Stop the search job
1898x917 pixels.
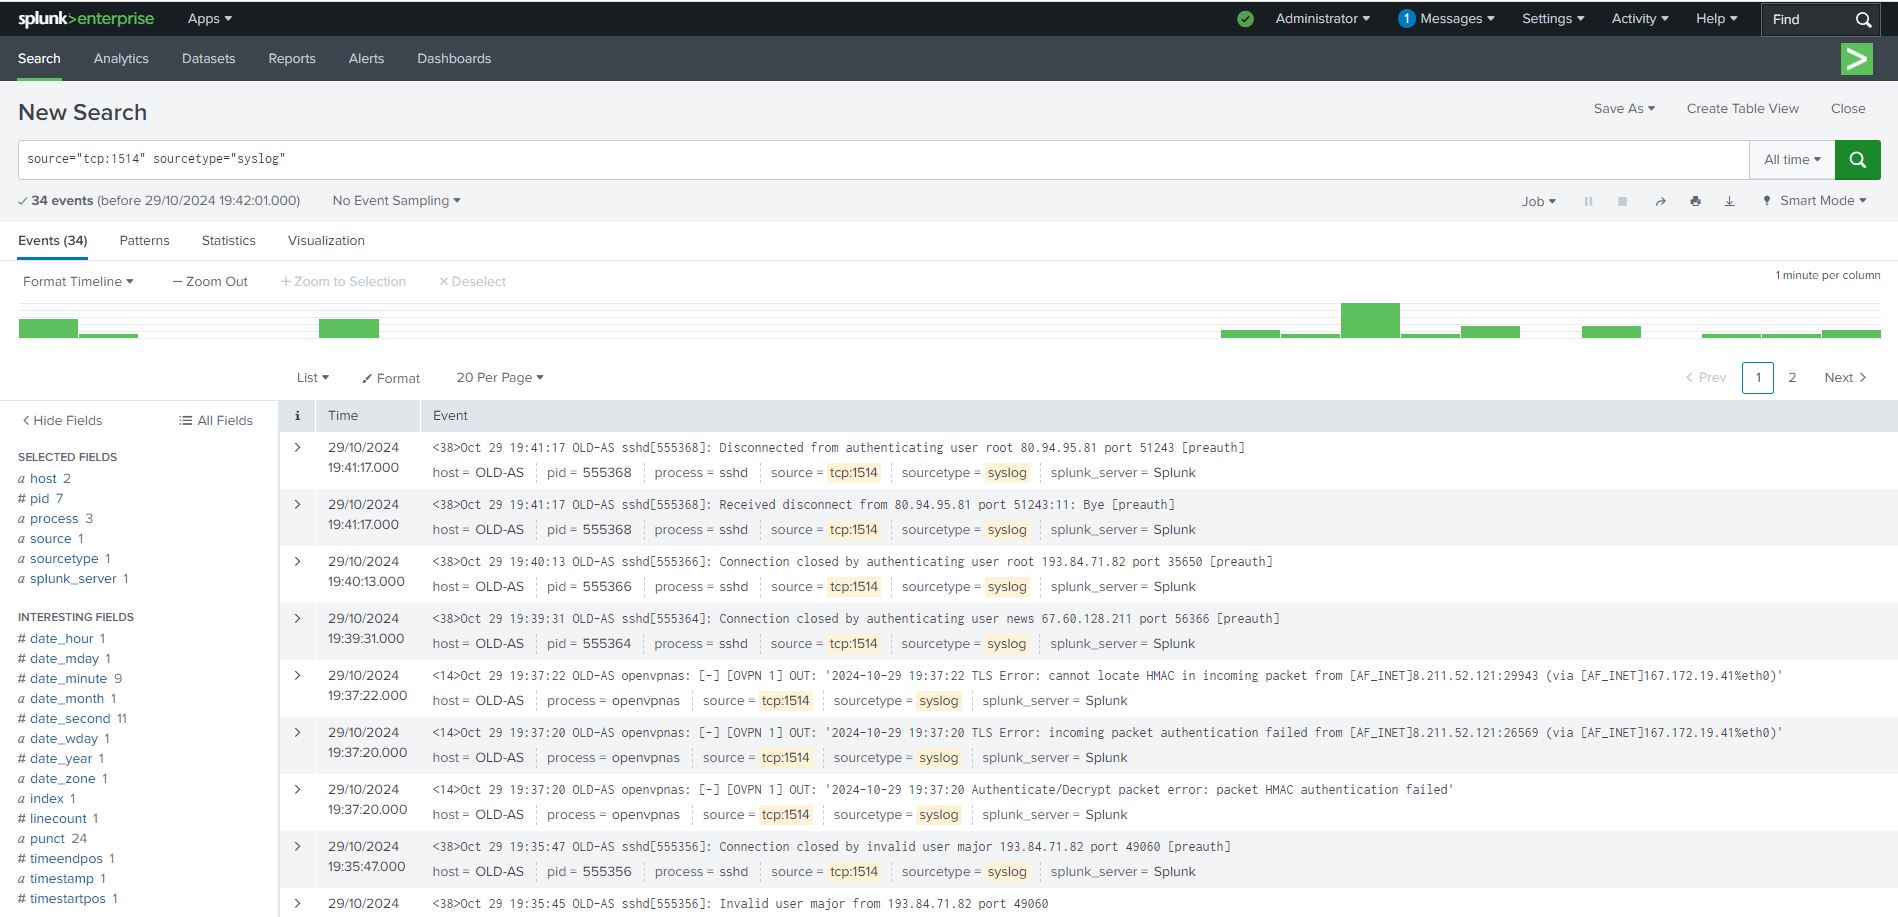[x=1622, y=201]
